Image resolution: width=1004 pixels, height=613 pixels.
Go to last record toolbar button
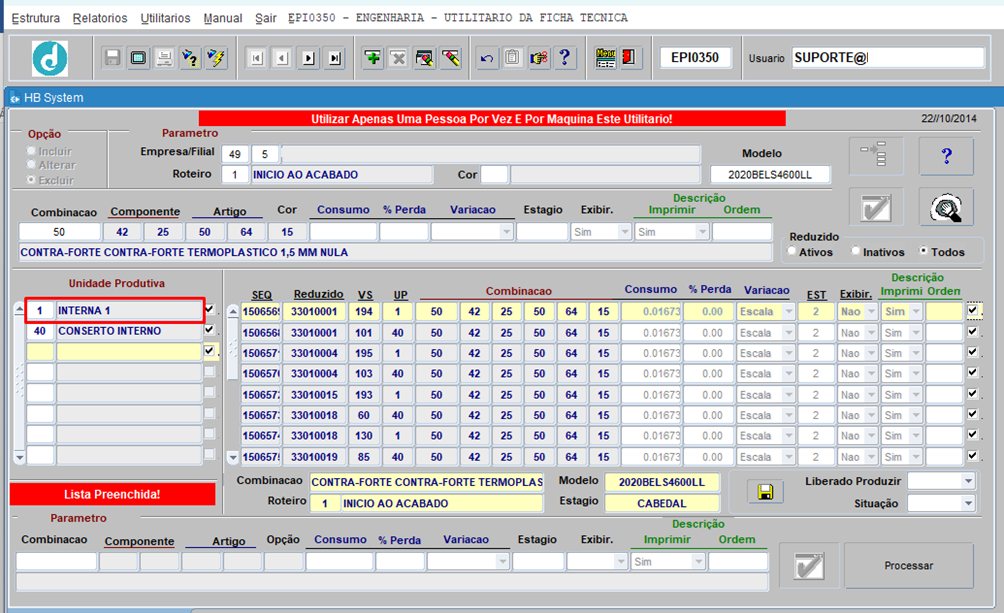335,58
